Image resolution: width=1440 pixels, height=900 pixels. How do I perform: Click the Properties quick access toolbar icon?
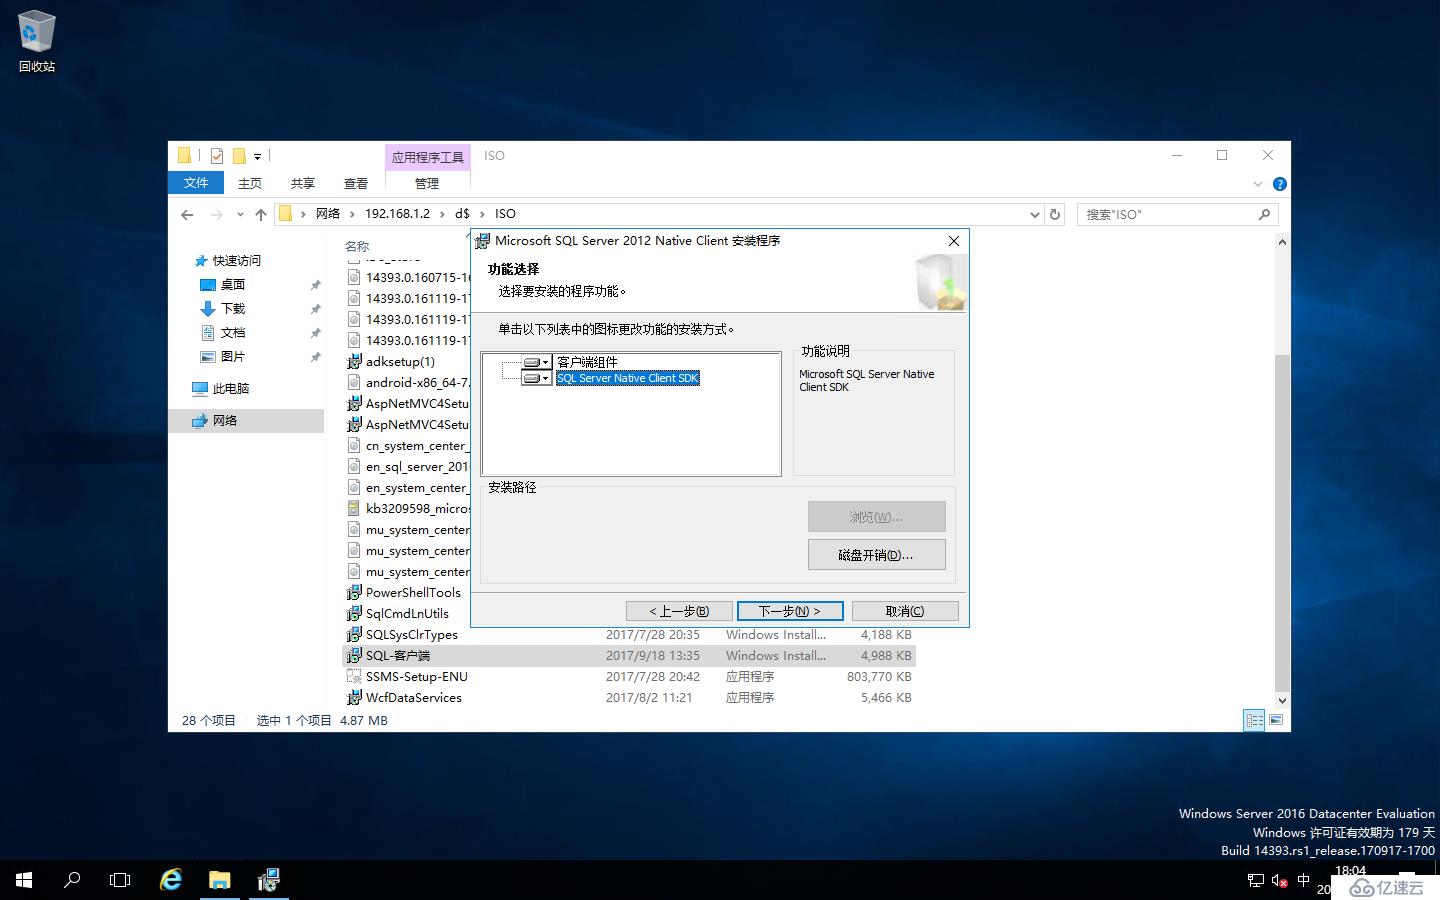[217, 156]
